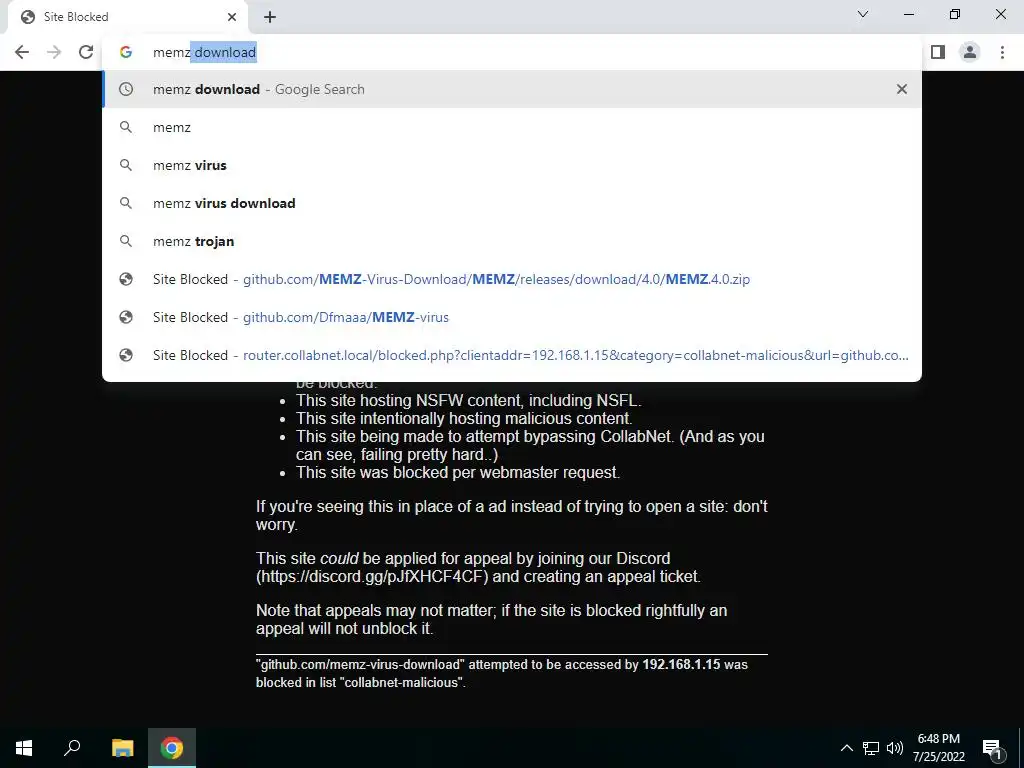Pick the 'memz virus download' suggestion

point(512,203)
